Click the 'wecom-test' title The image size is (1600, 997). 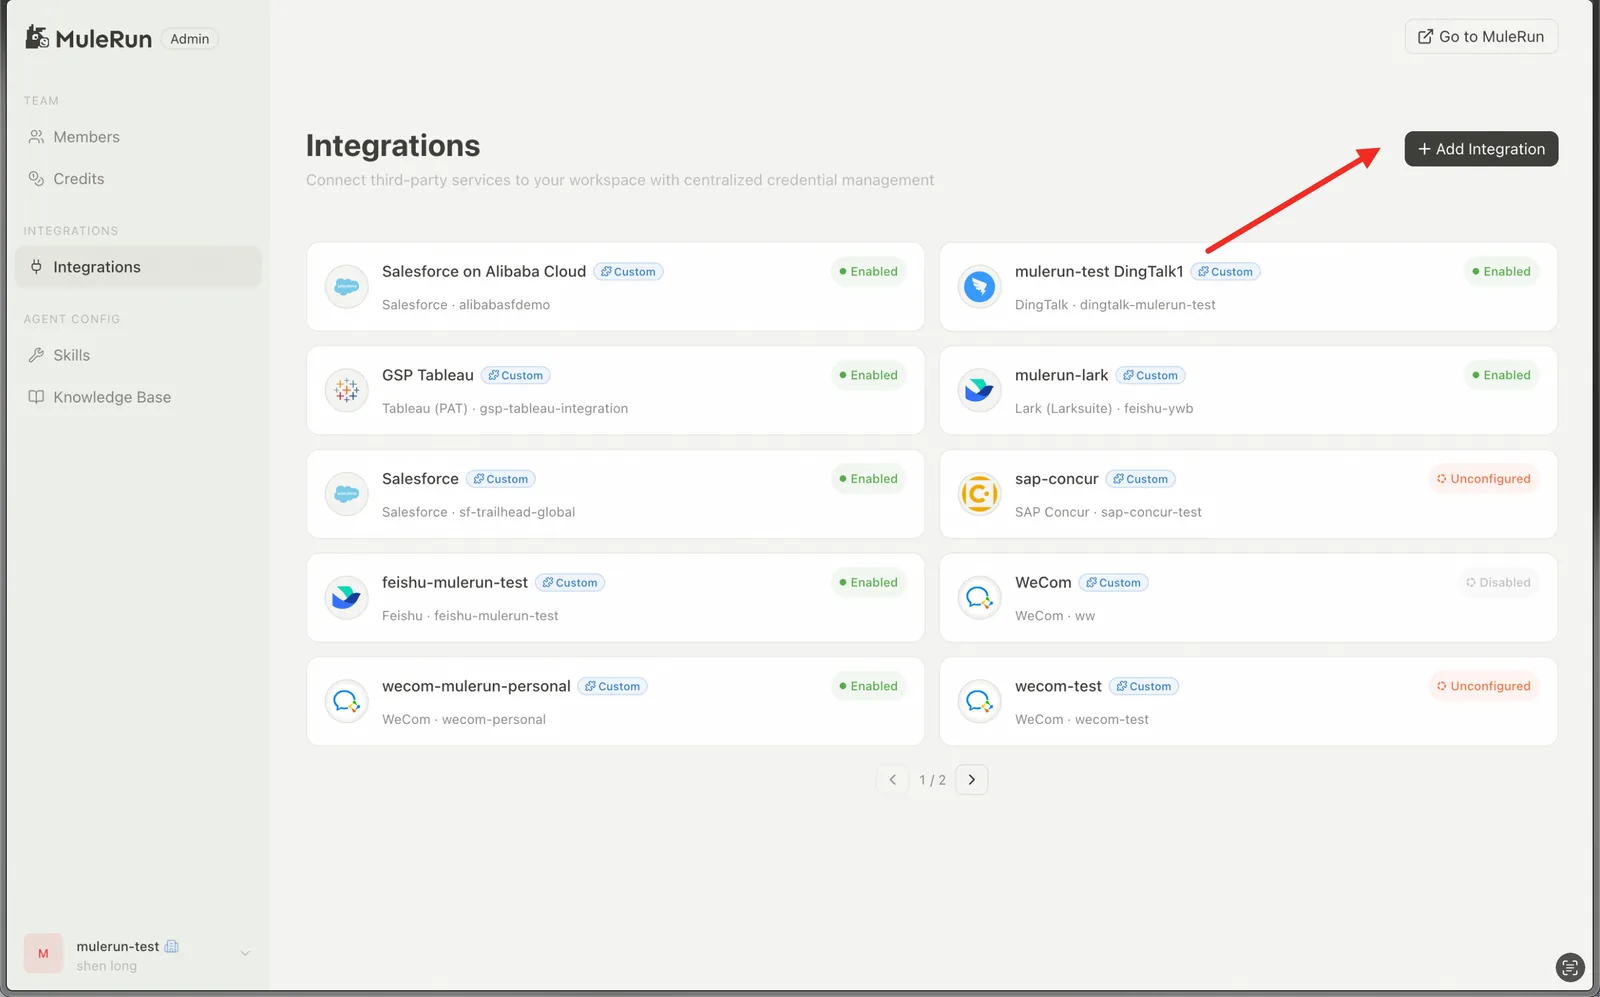[x=1058, y=686]
